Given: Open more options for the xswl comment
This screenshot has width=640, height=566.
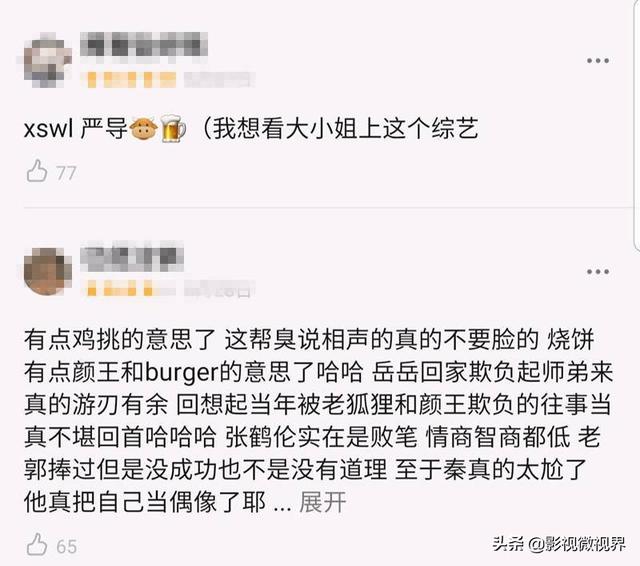Looking at the screenshot, I should tap(598, 61).
